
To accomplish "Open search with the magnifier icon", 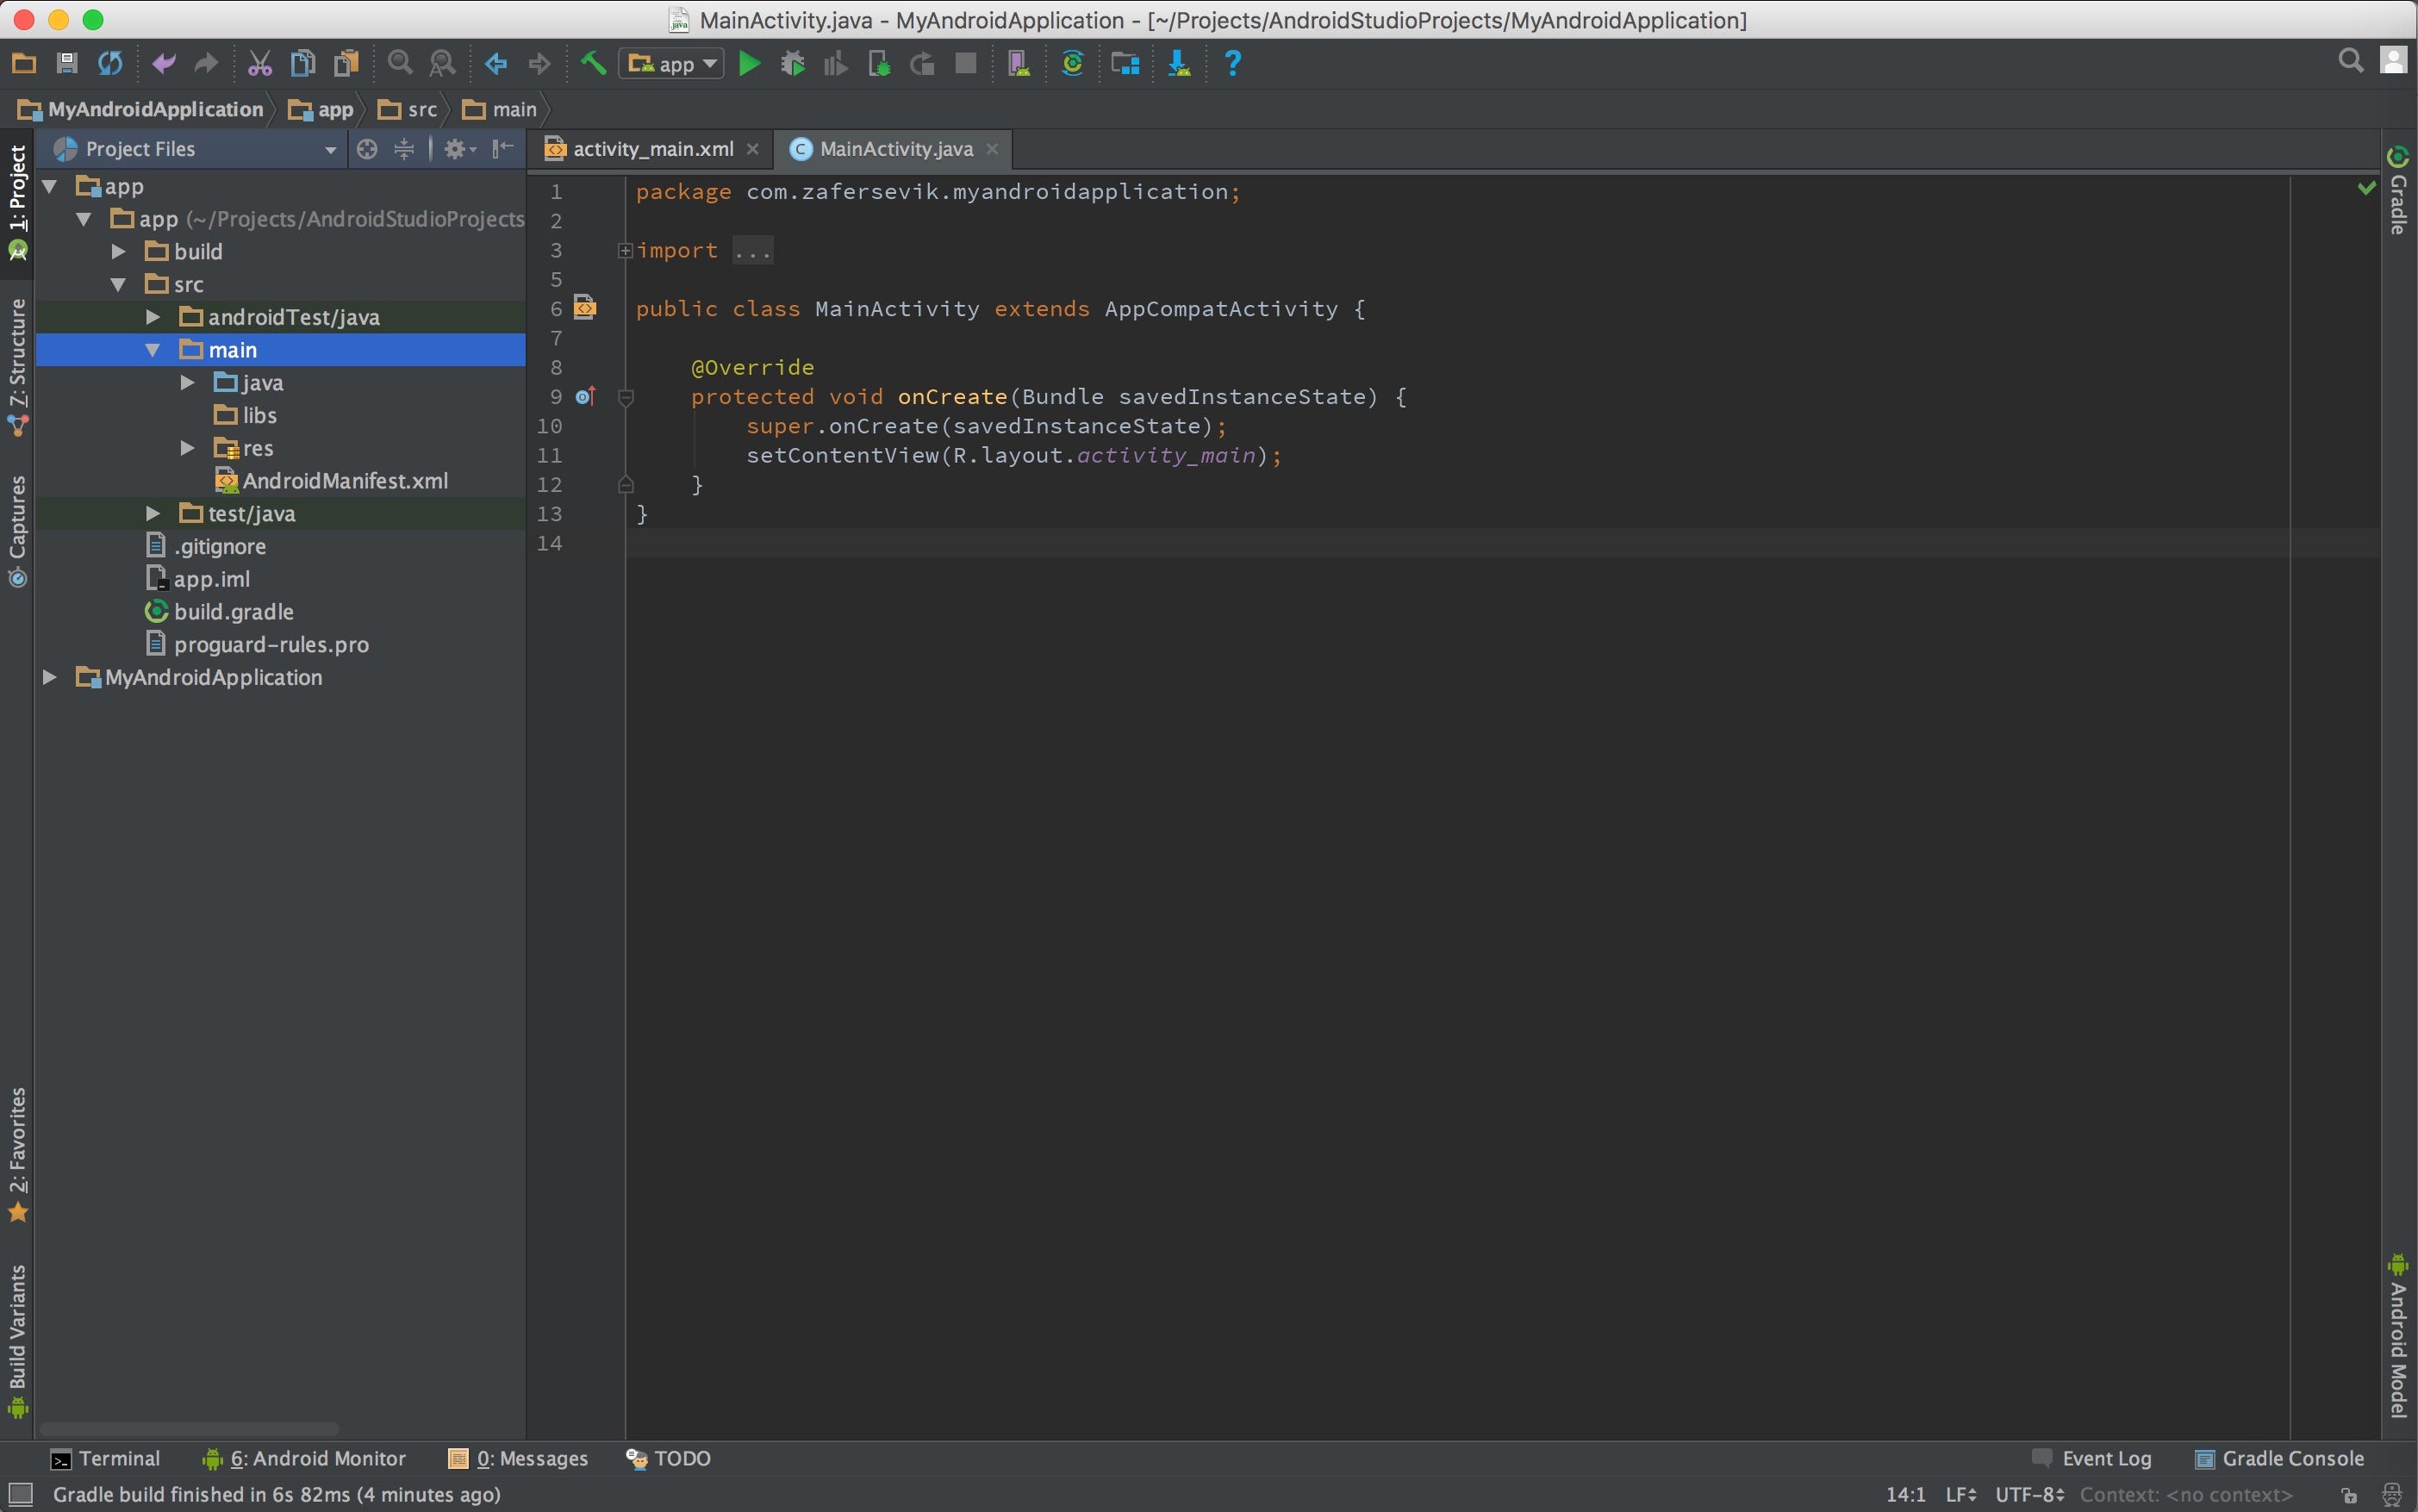I will click(x=2350, y=61).
